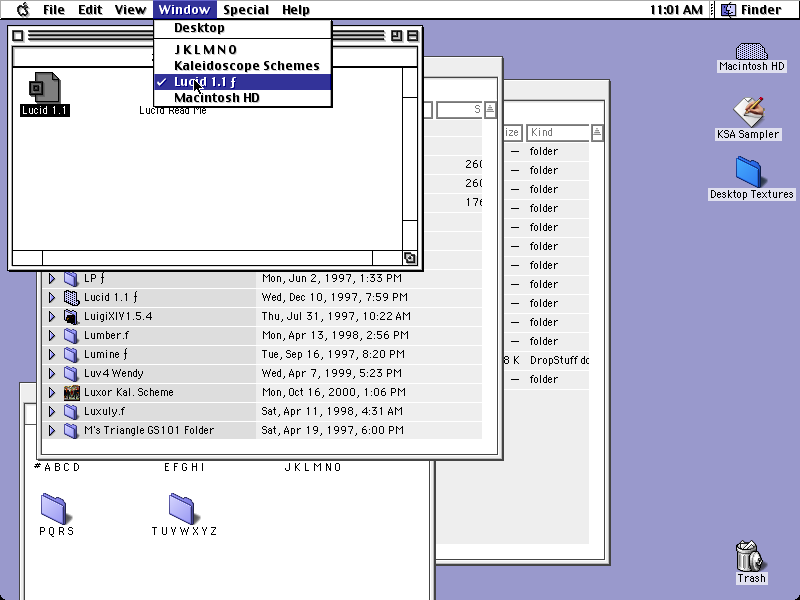Expand the Luxor Kal. Scheme disclosure triangle

52,392
